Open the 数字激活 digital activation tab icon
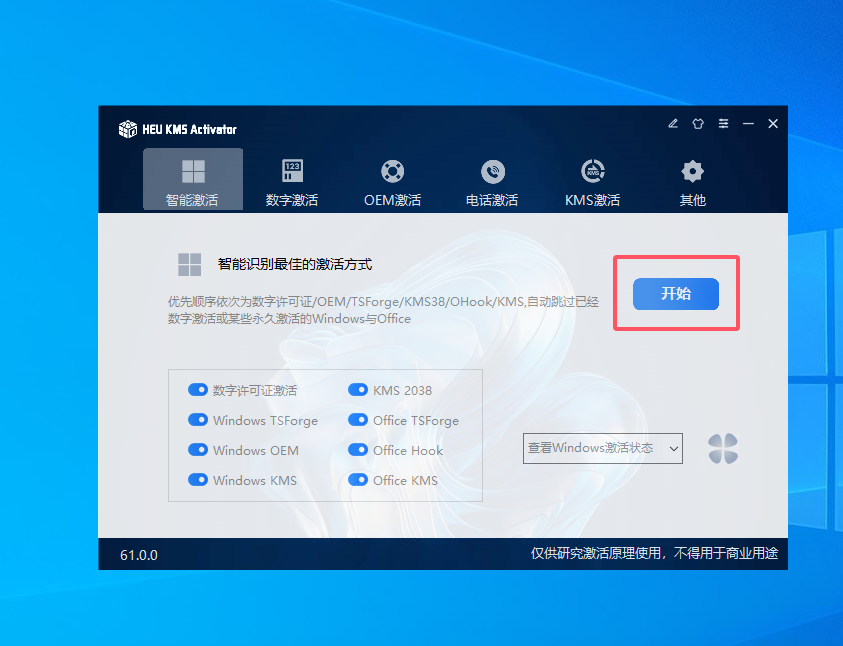 point(292,171)
